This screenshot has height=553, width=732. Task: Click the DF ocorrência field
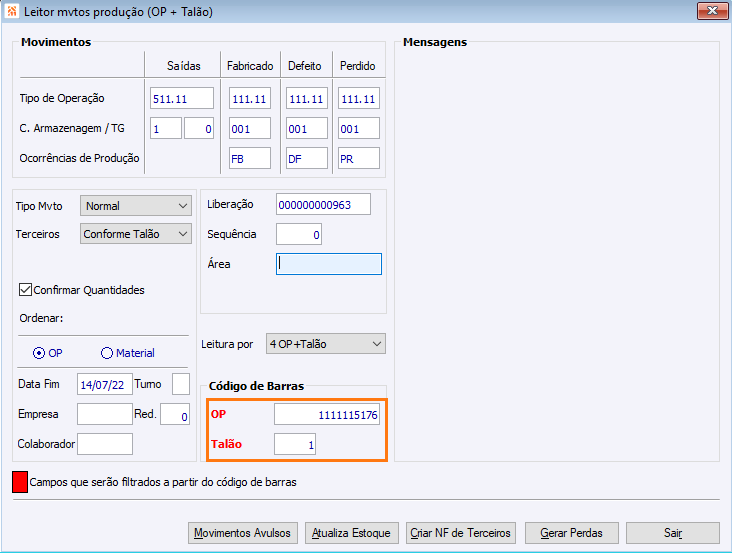[307, 158]
